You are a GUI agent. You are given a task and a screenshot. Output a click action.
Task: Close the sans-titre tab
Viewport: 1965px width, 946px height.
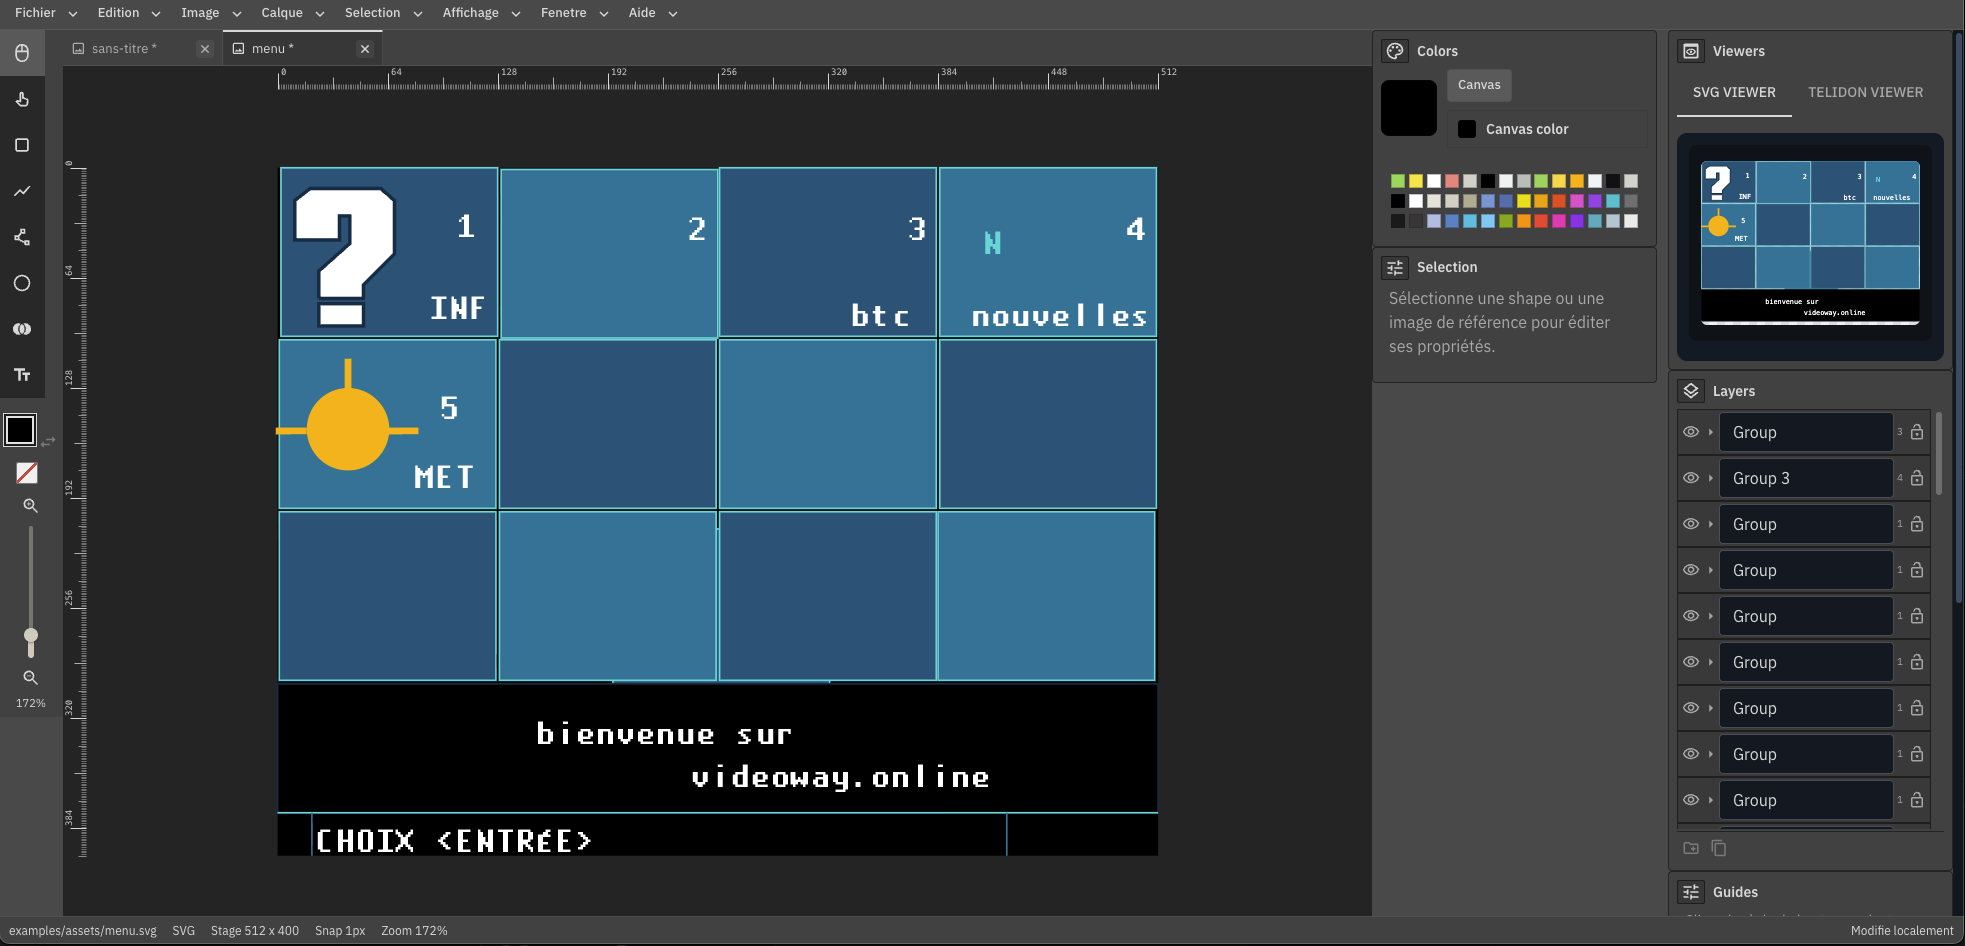coord(205,49)
